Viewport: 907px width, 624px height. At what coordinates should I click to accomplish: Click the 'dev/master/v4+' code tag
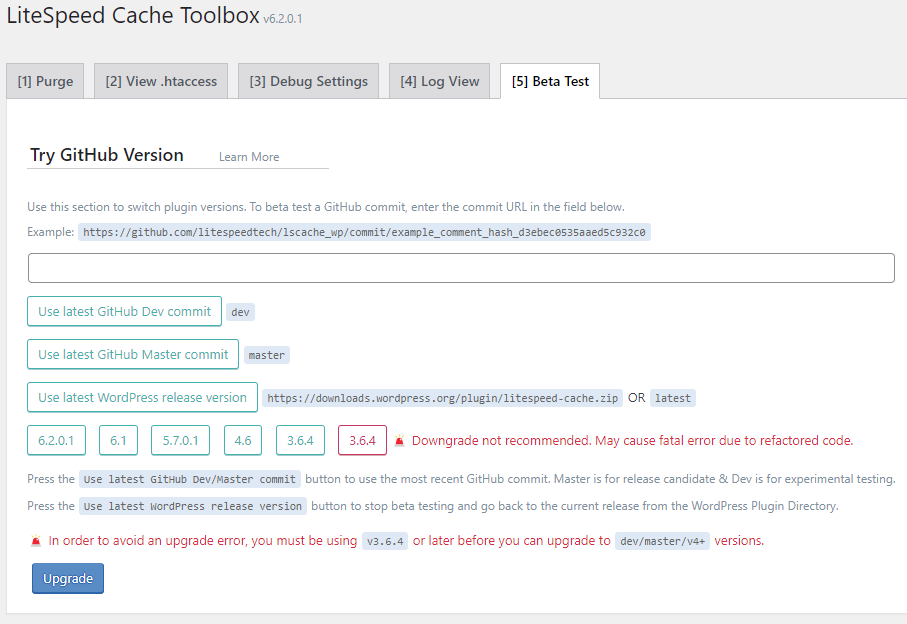[662, 541]
